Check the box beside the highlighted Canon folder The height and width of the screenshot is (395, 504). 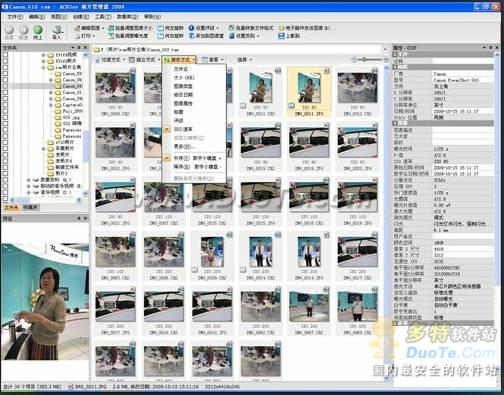pos(5,86)
